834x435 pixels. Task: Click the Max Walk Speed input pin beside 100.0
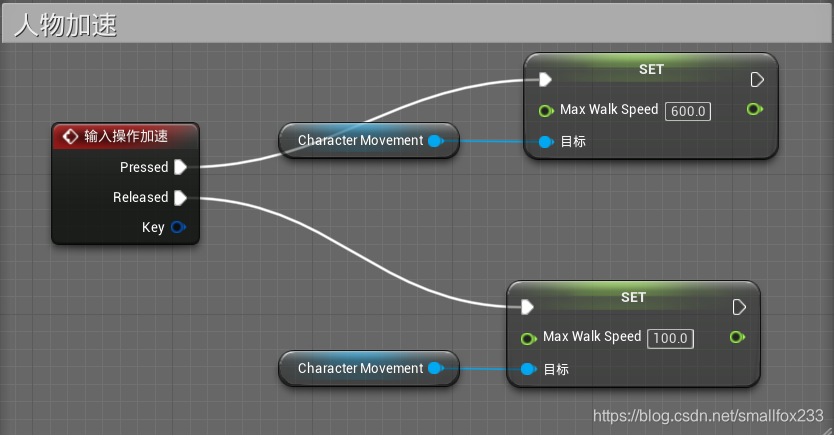click(x=528, y=338)
